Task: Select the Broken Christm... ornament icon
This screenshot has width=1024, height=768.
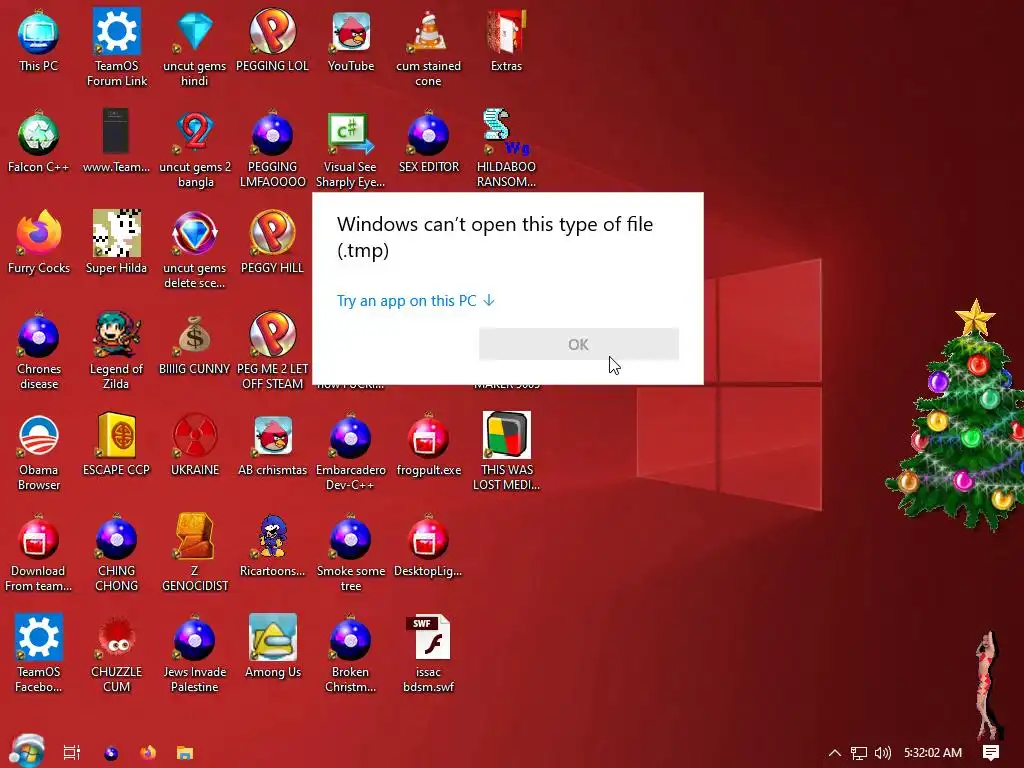Action: (x=351, y=654)
